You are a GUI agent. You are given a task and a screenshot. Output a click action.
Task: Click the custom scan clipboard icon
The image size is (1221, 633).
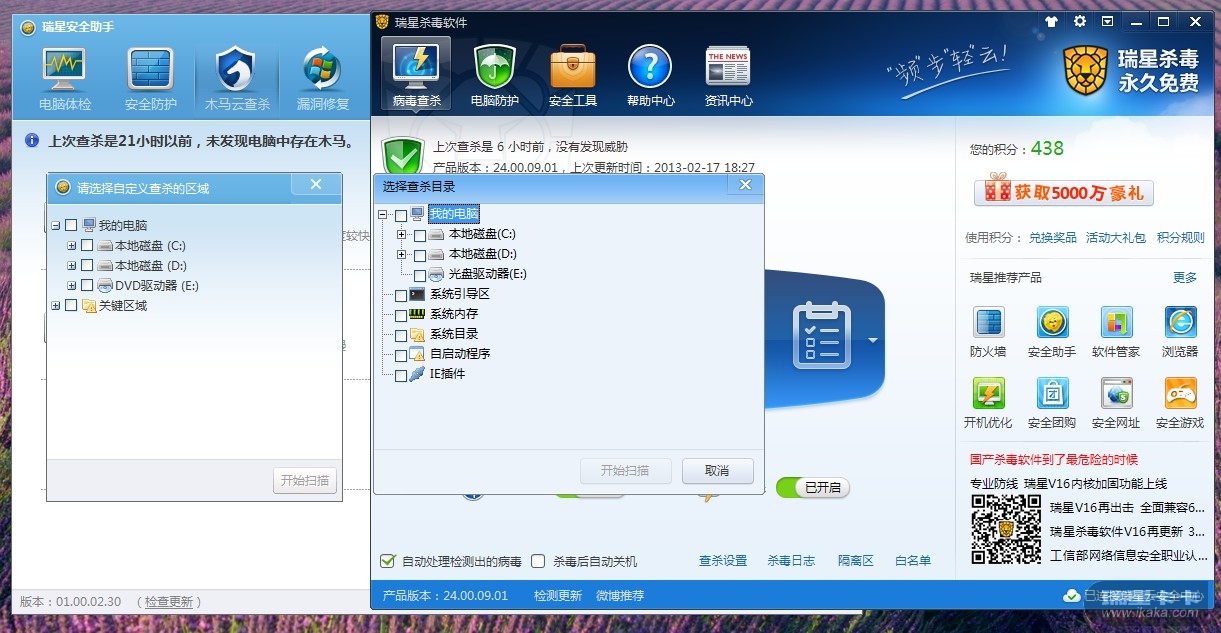click(x=821, y=335)
